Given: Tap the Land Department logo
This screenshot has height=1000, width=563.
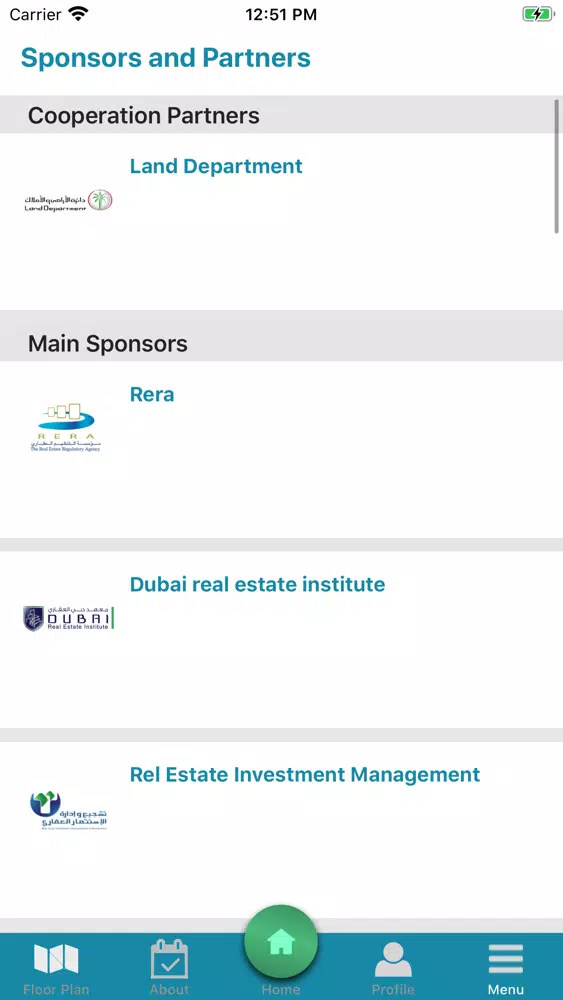Looking at the screenshot, I should tap(68, 200).
